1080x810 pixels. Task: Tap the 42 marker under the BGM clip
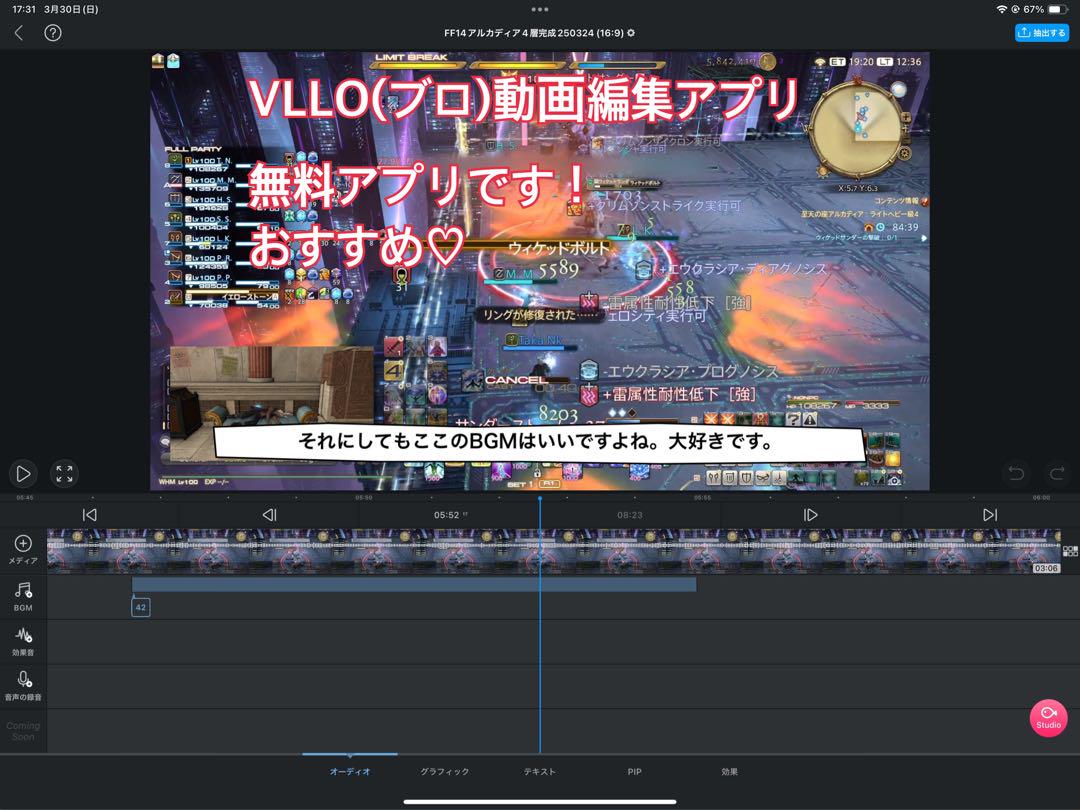coord(141,607)
